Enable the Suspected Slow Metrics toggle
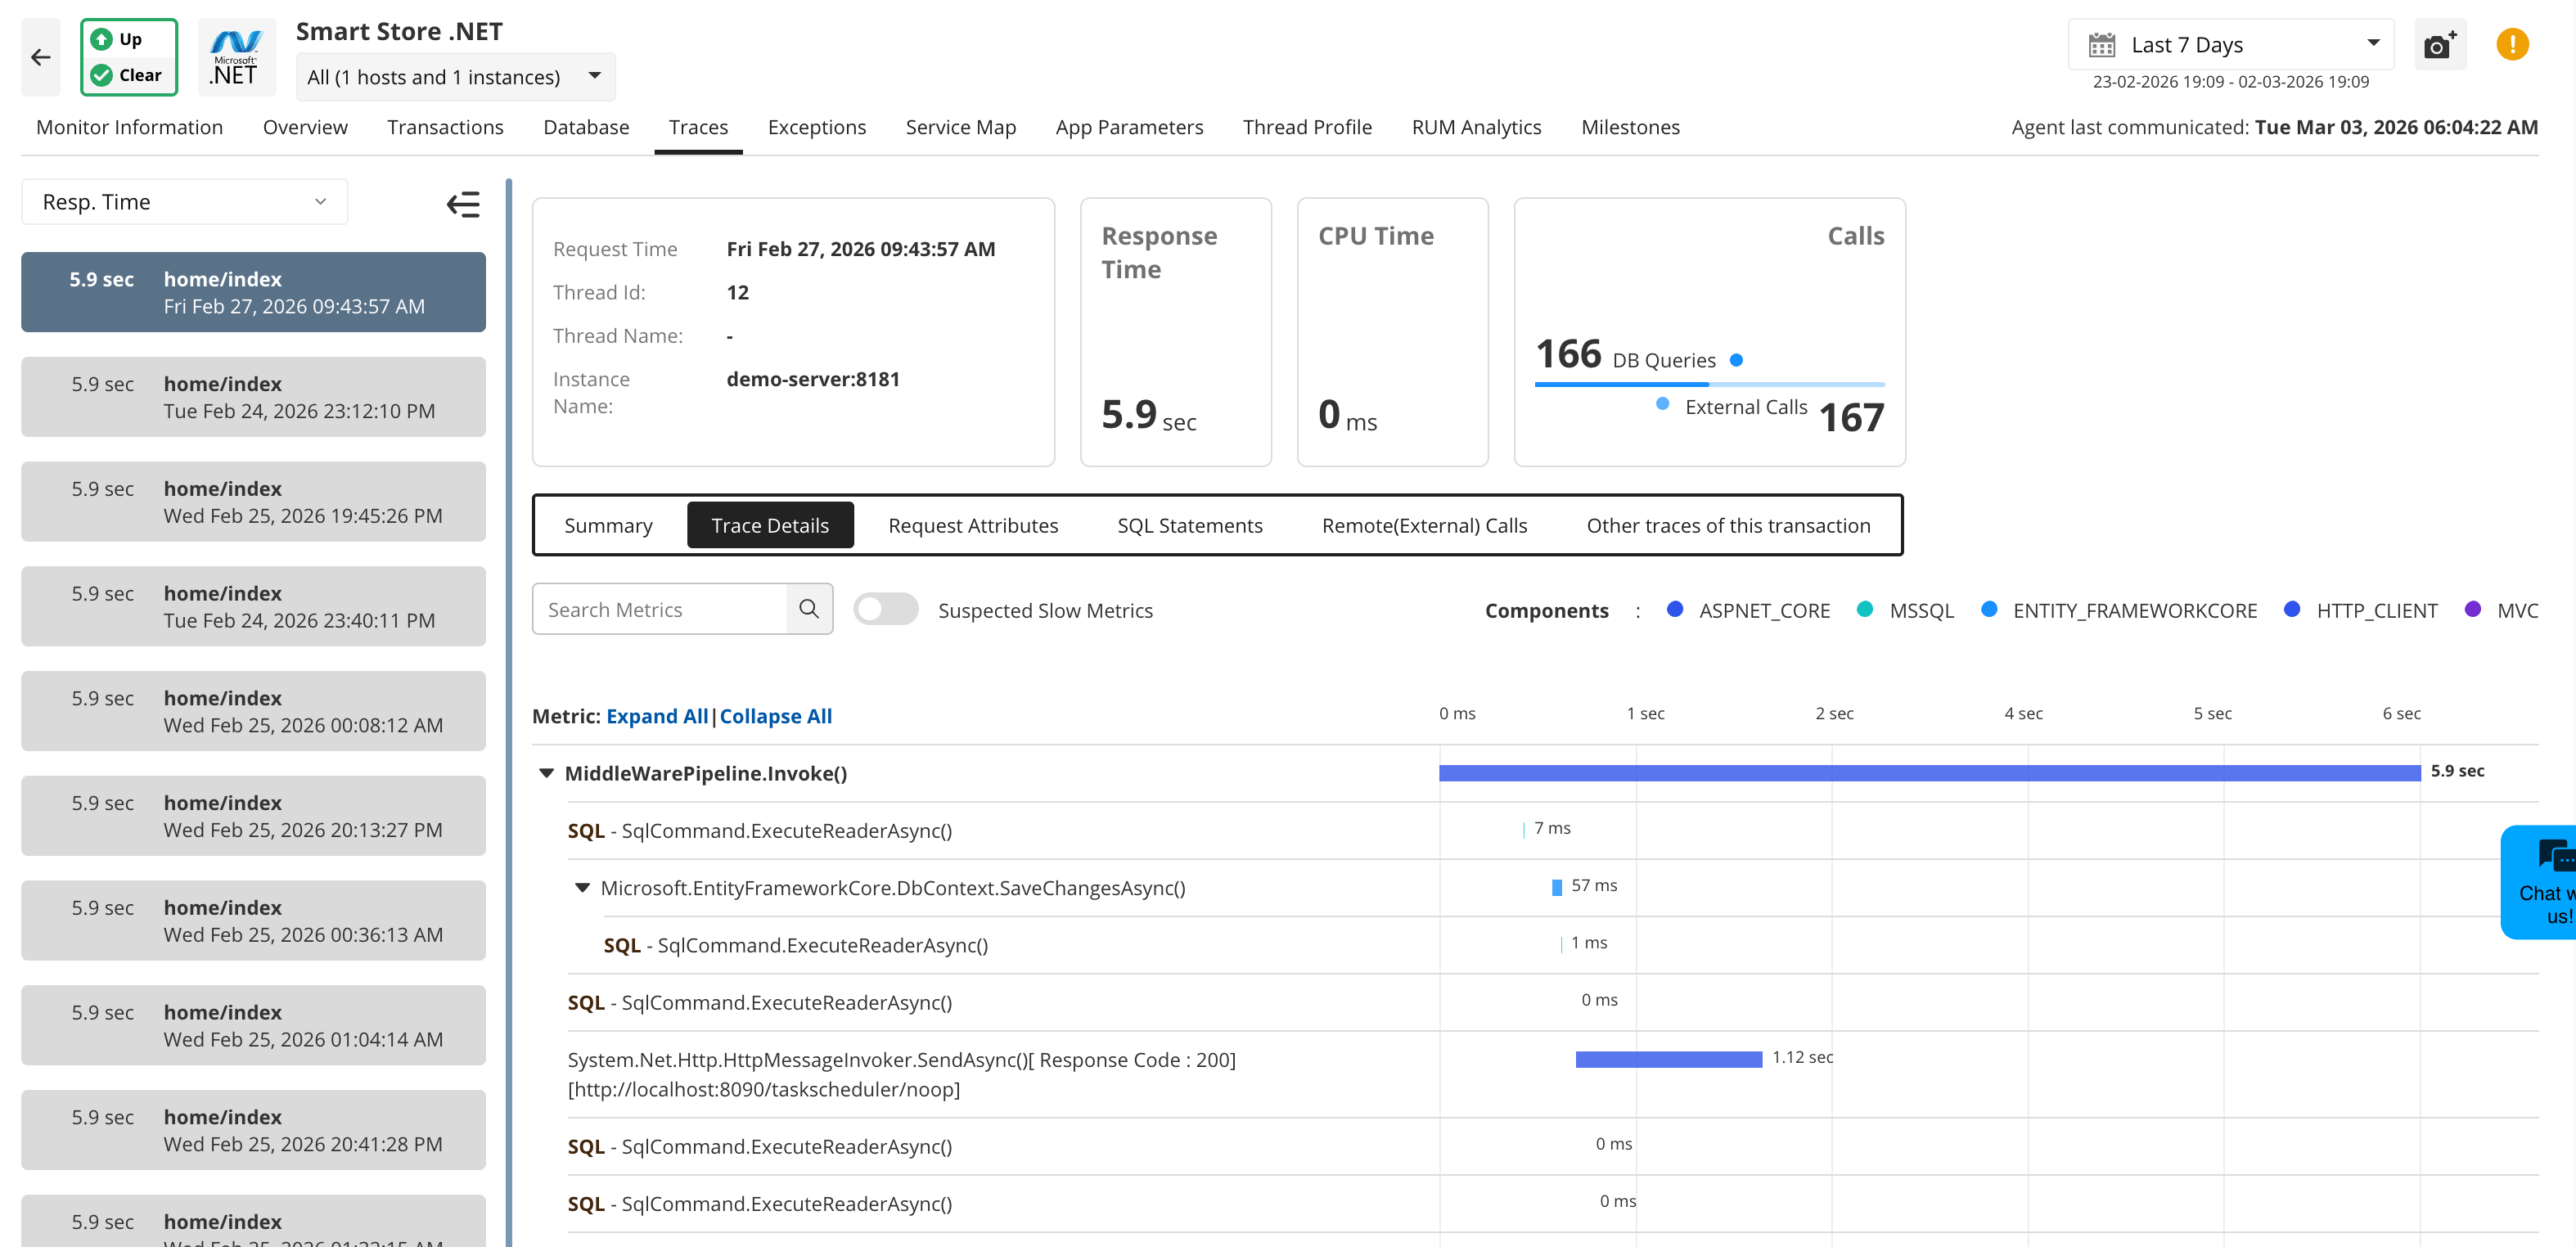2576x1247 pixels. 886,608
